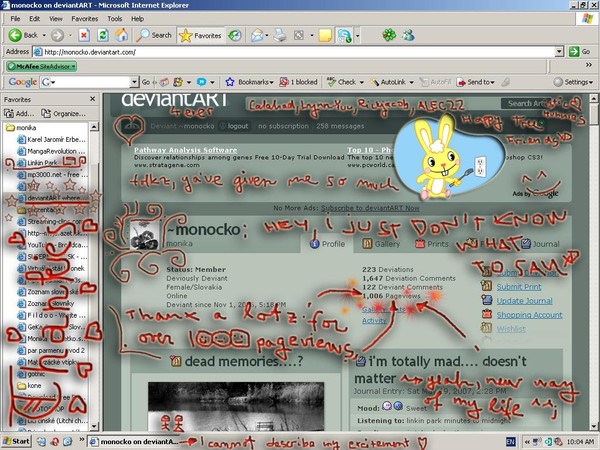Open the gothic favorite entry
Image resolution: width=600 pixels, height=450 pixels.
31,374
